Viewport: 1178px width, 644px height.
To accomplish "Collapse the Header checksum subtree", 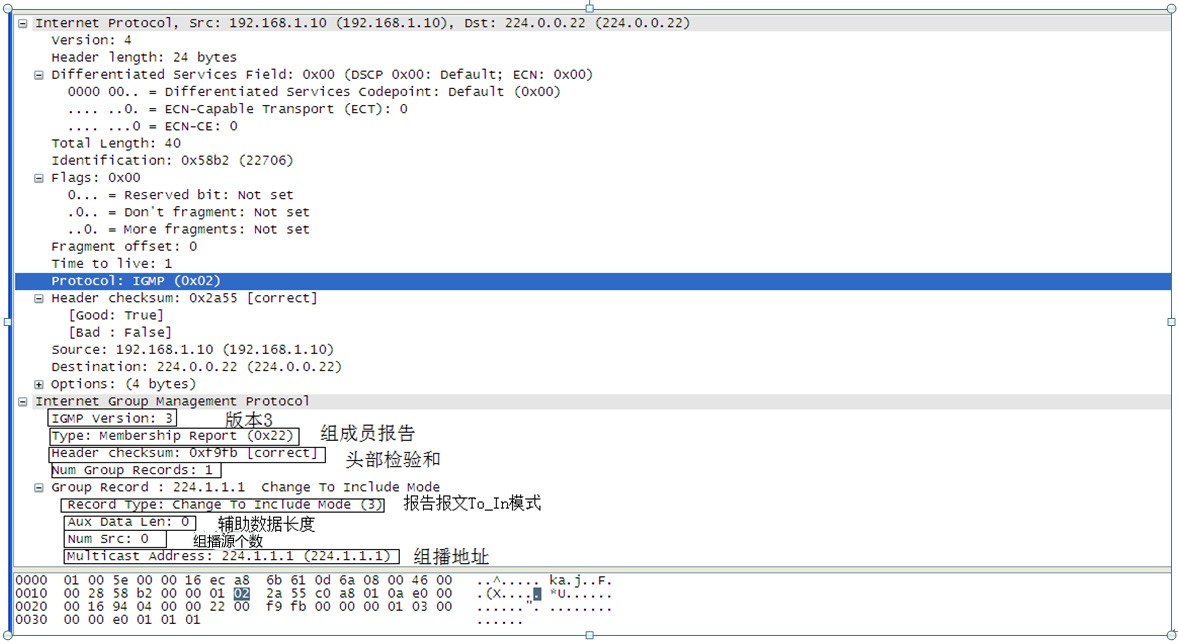I will [x=37, y=297].
